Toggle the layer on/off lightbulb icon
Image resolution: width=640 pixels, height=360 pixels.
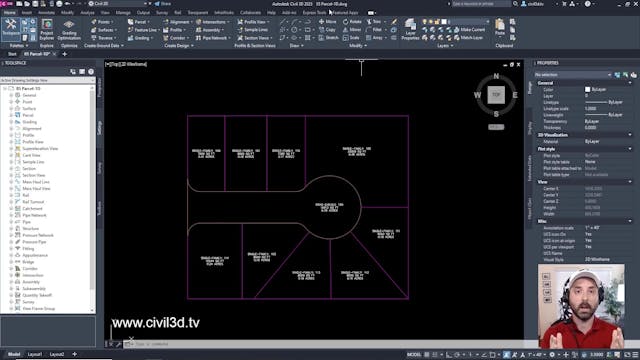424,22
